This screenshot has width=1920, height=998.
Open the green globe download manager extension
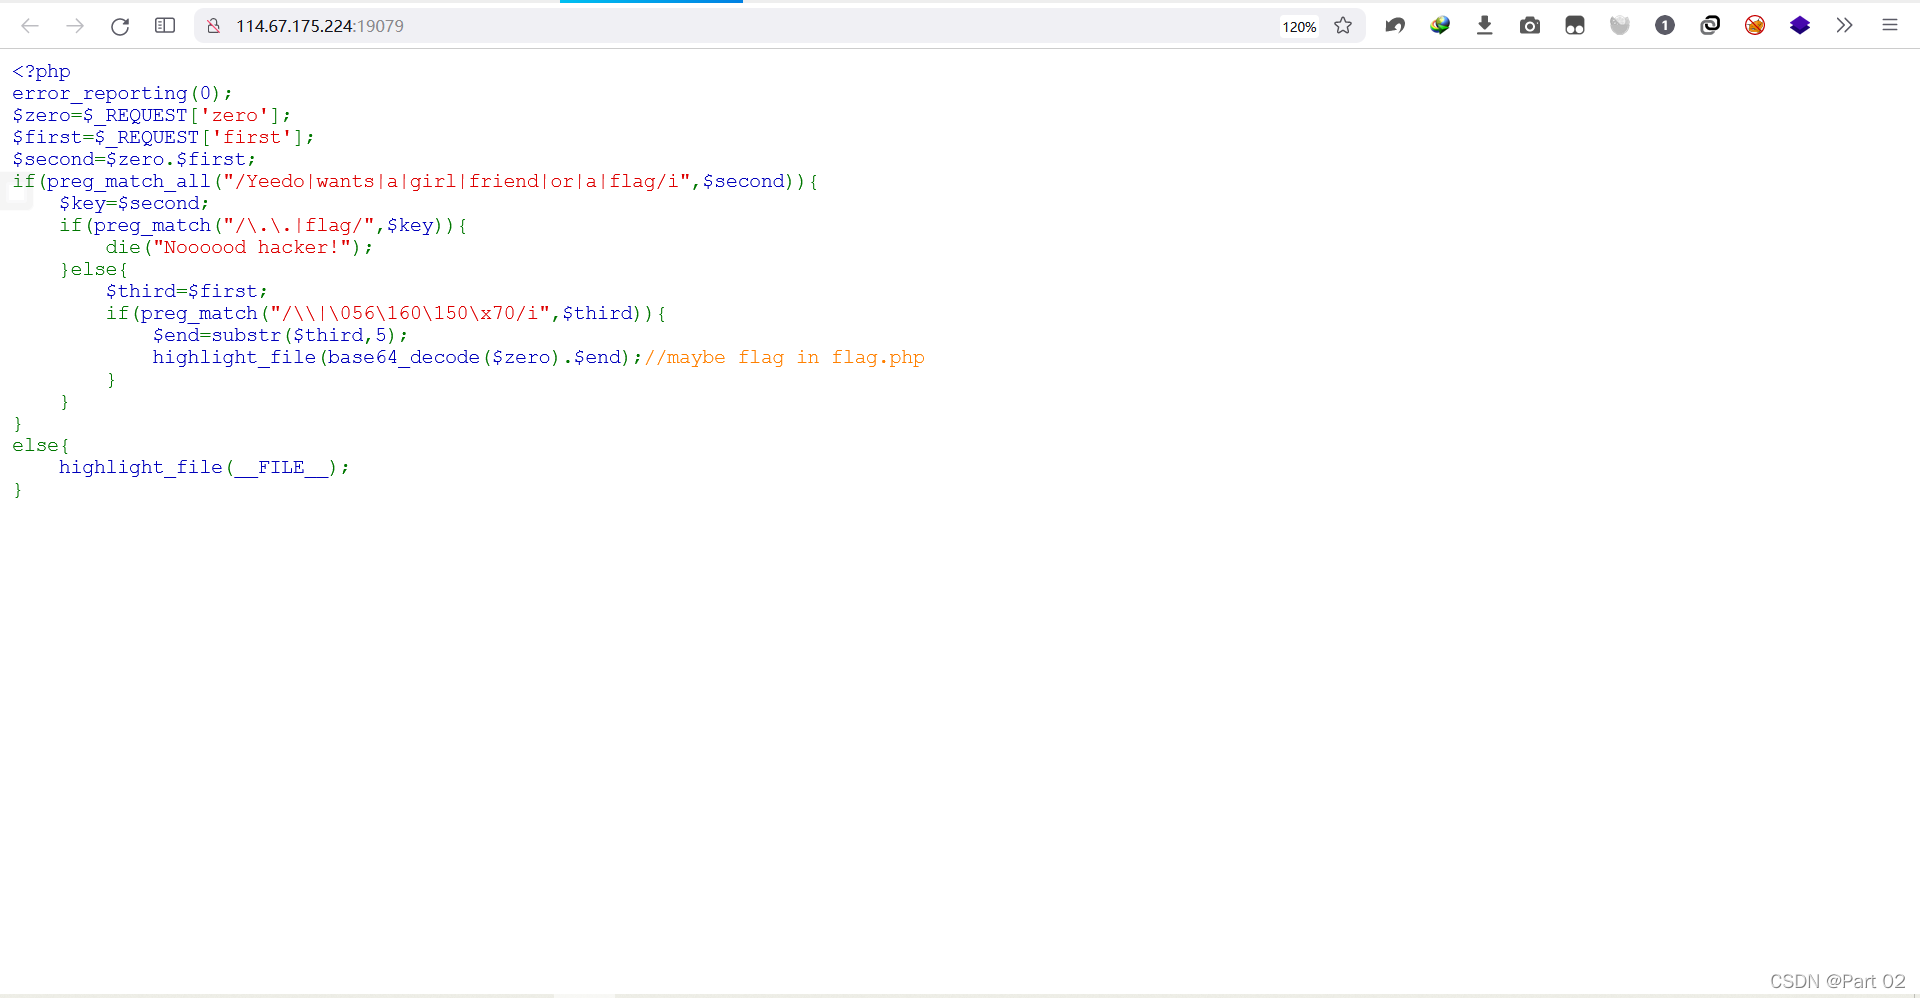tap(1440, 26)
